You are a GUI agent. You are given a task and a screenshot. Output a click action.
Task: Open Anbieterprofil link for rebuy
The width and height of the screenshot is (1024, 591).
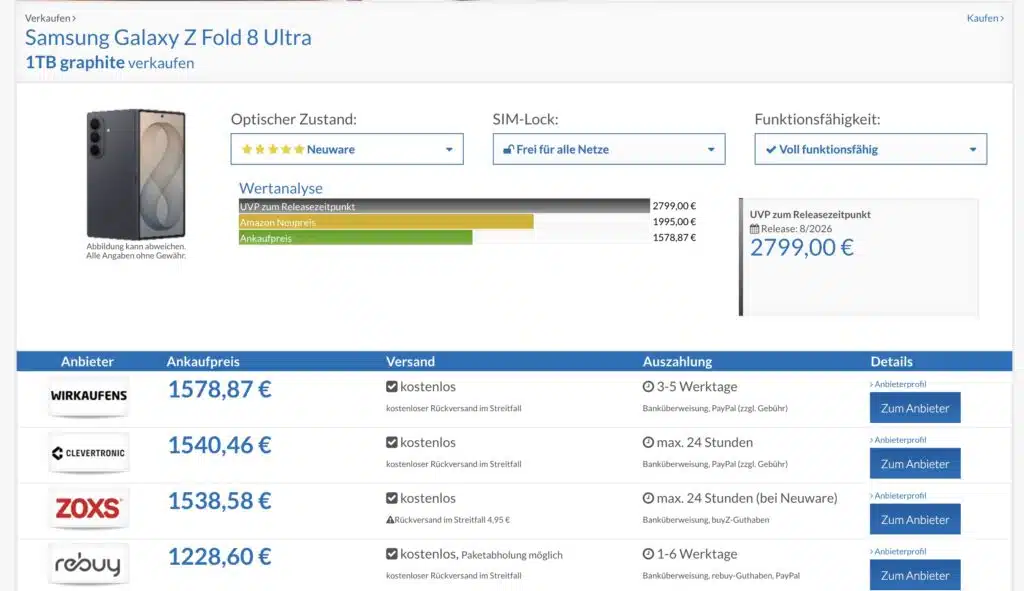(x=898, y=551)
